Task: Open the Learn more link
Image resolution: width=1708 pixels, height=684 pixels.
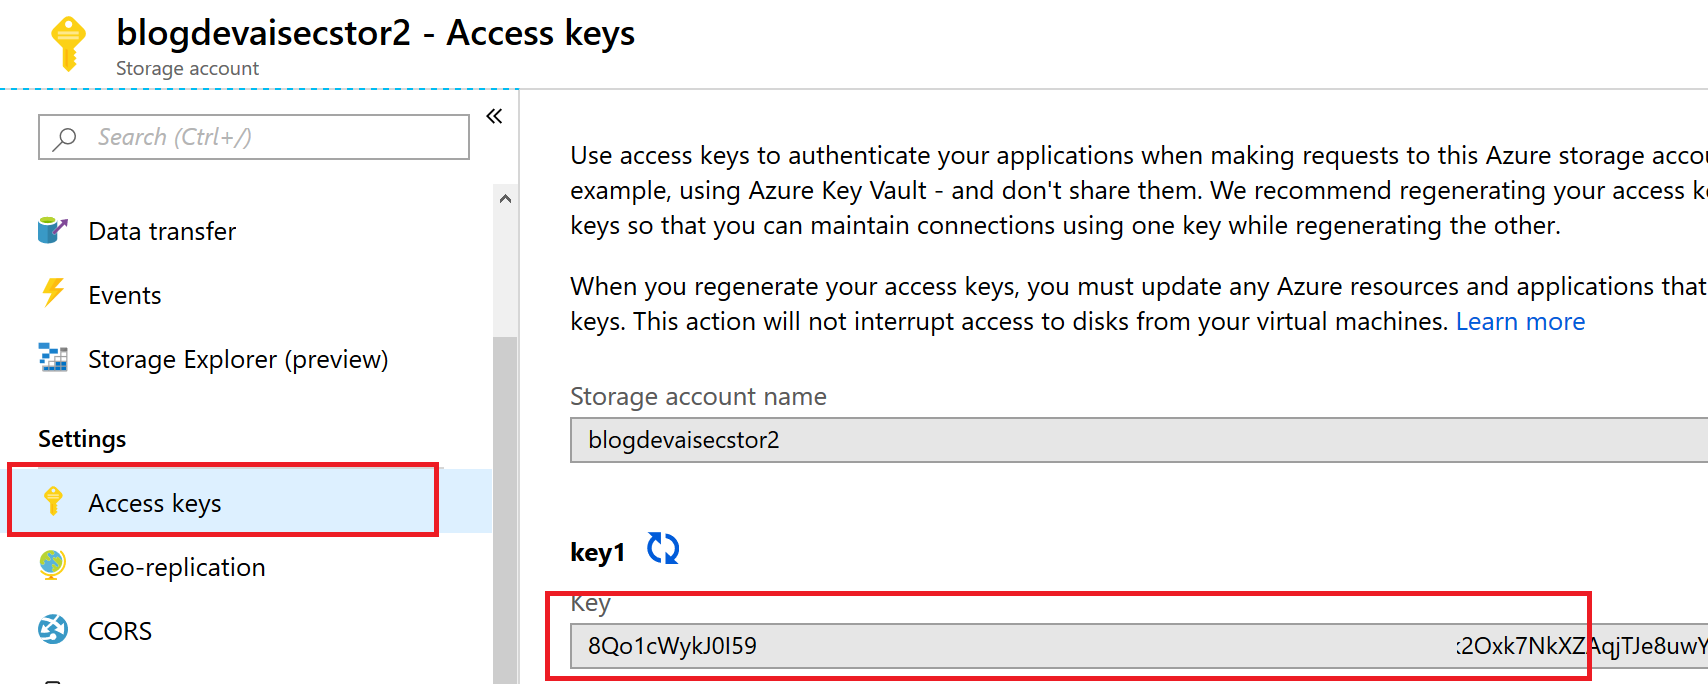Action: 1520,321
